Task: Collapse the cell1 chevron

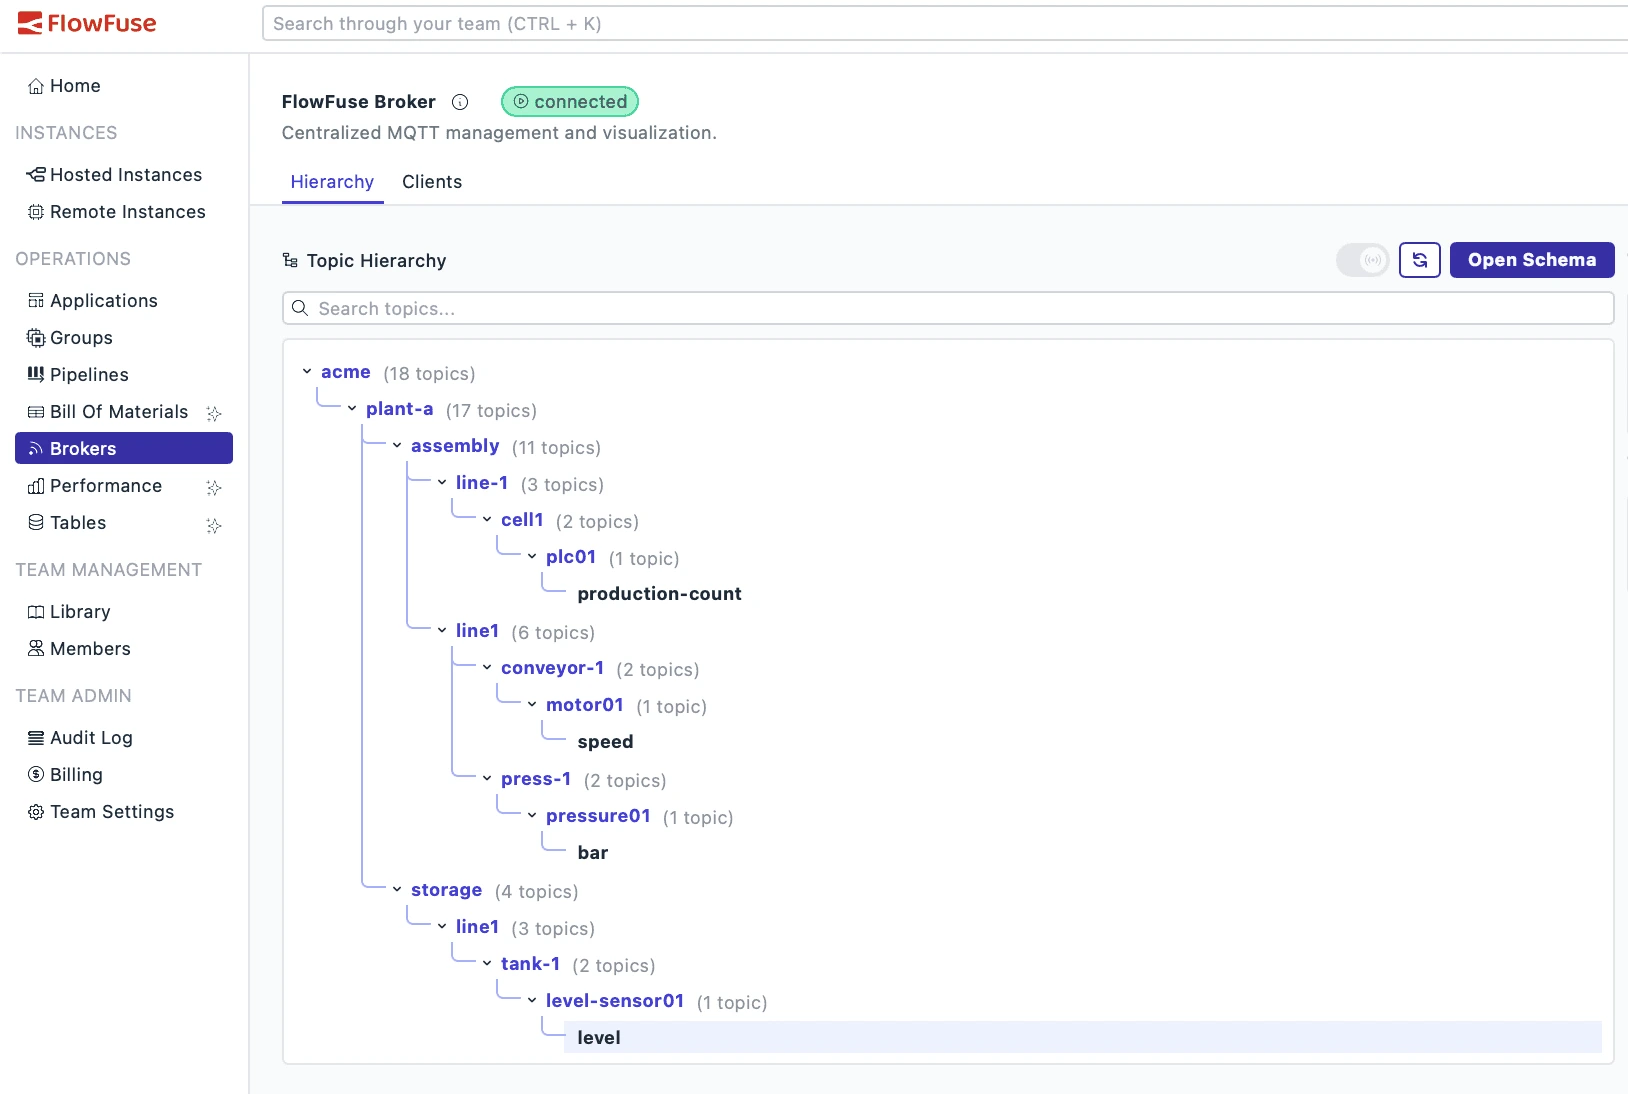Action: (x=487, y=520)
